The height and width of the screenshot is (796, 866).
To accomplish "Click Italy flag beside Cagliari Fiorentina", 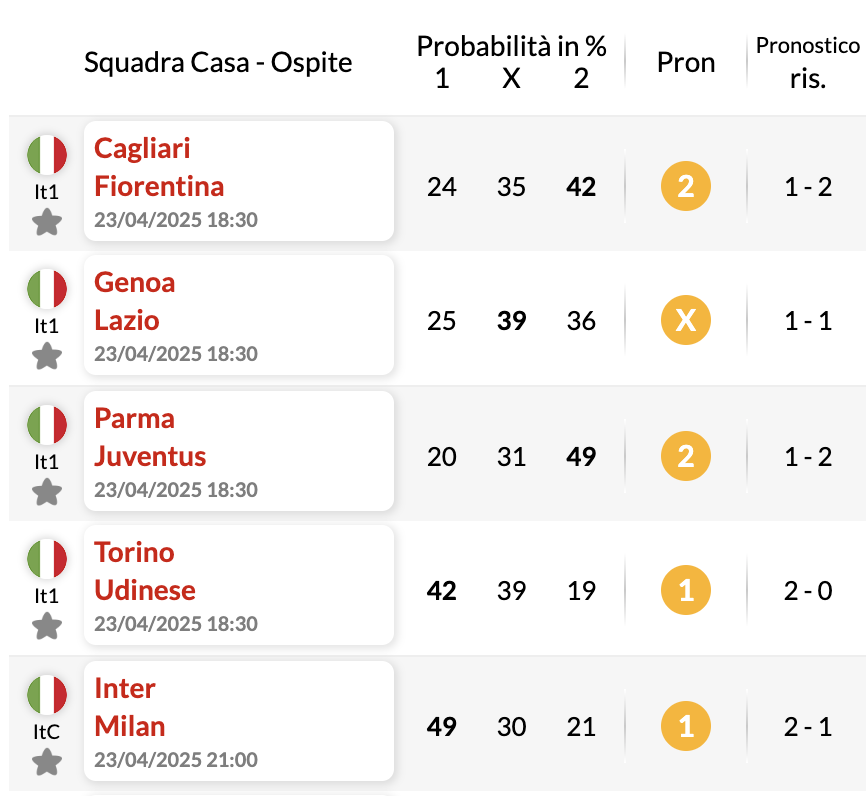I will 47,154.
